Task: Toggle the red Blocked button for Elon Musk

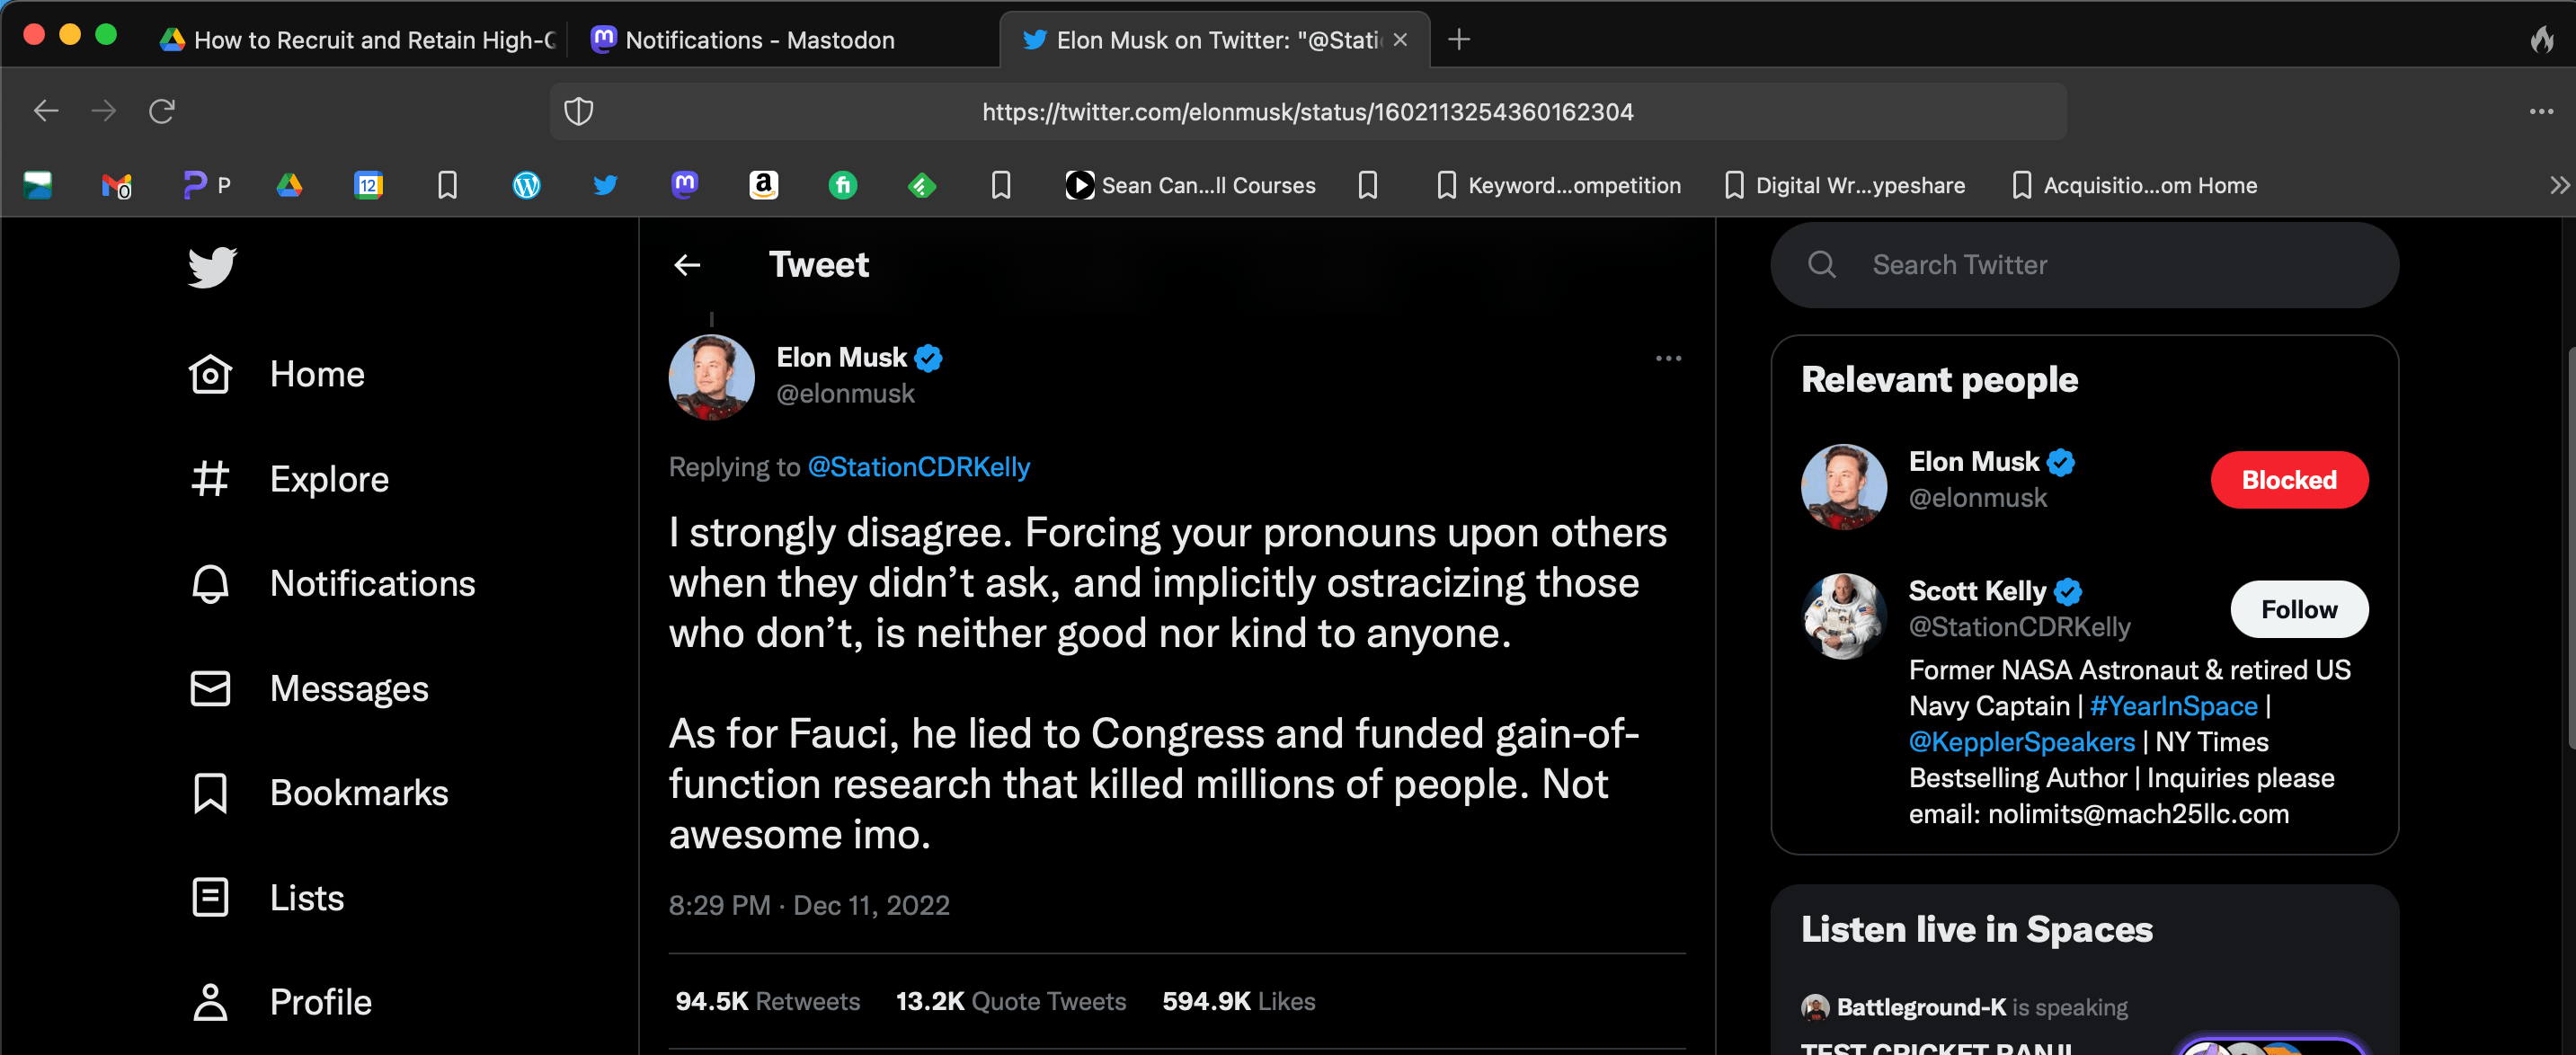Action: tap(2288, 480)
